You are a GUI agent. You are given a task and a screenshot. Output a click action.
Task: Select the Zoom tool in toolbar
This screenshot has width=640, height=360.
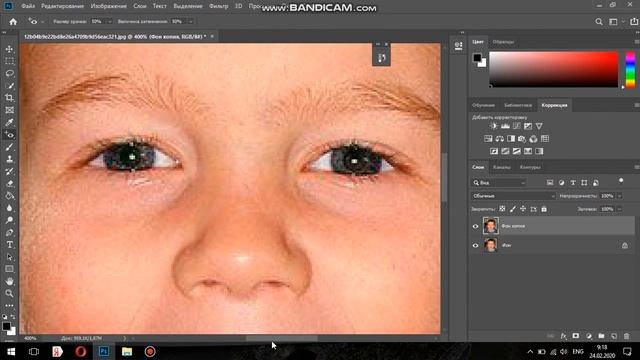(9, 293)
